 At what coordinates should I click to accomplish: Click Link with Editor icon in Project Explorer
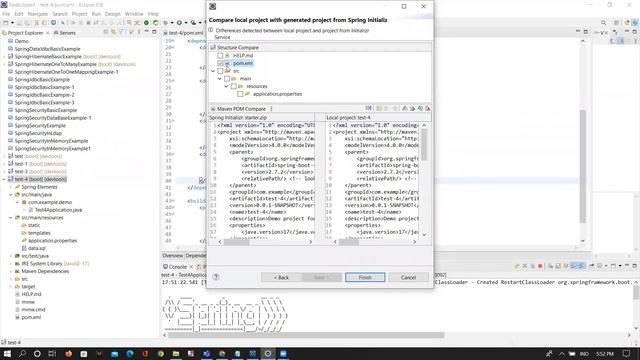[x=113, y=32]
